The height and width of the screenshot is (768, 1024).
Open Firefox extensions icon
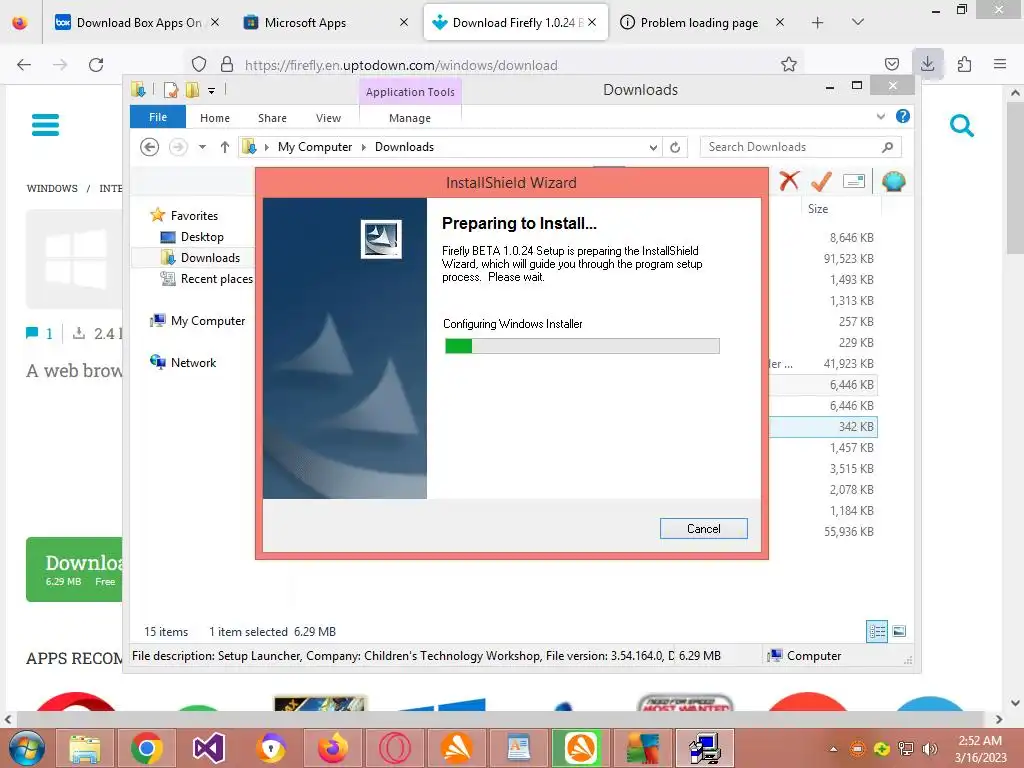click(x=964, y=64)
